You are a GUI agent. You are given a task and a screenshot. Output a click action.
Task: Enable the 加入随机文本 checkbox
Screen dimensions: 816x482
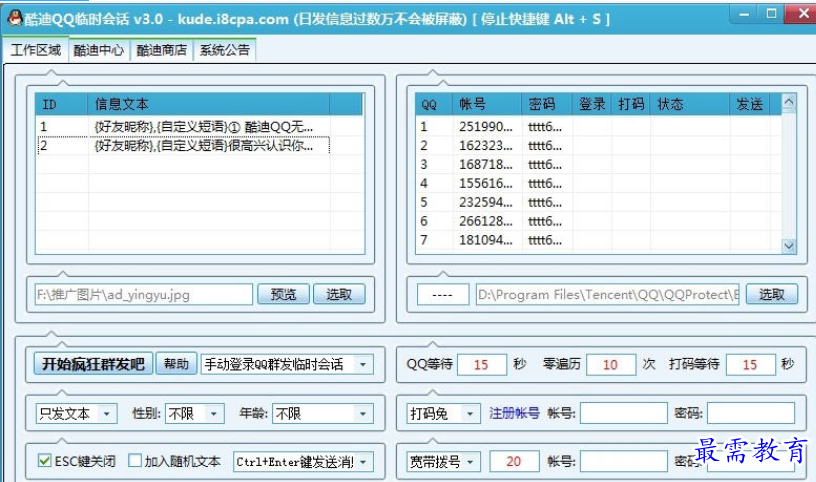point(135,461)
